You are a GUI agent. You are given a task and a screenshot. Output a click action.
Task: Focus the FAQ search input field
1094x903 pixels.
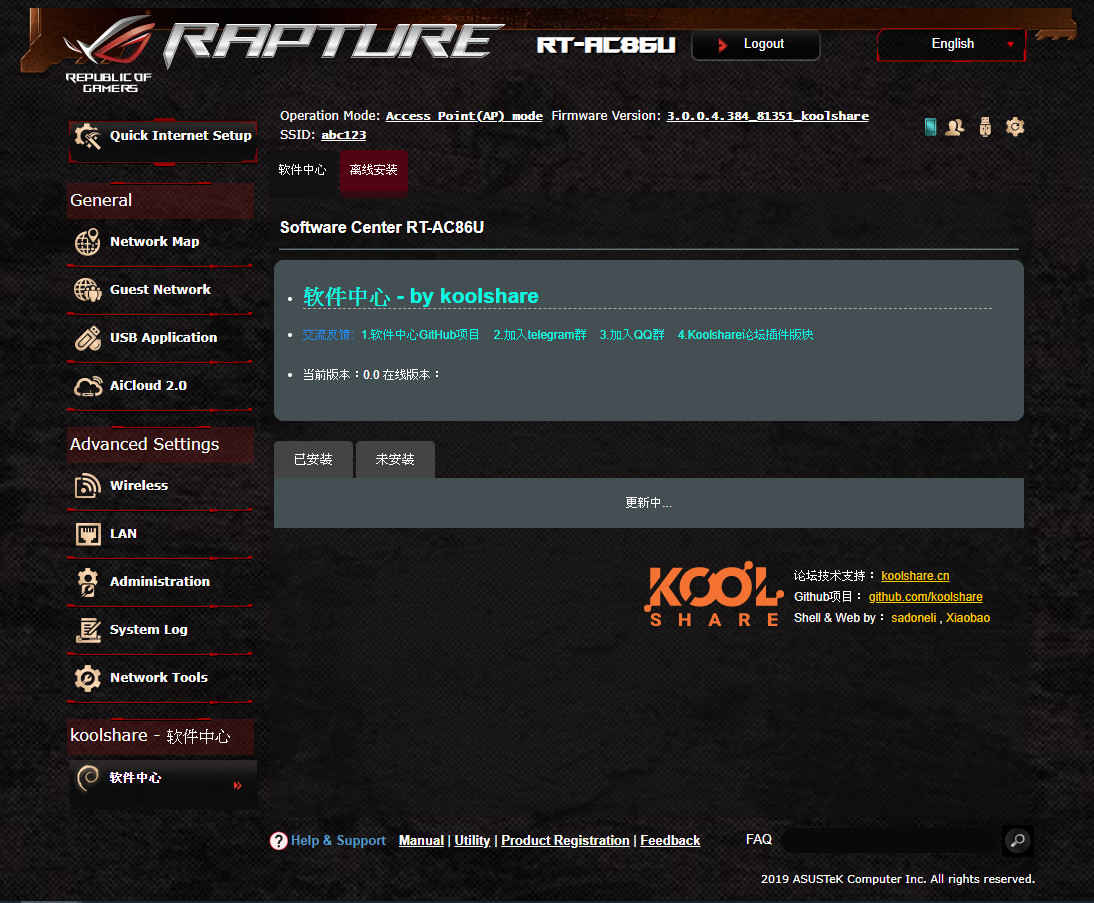(891, 841)
